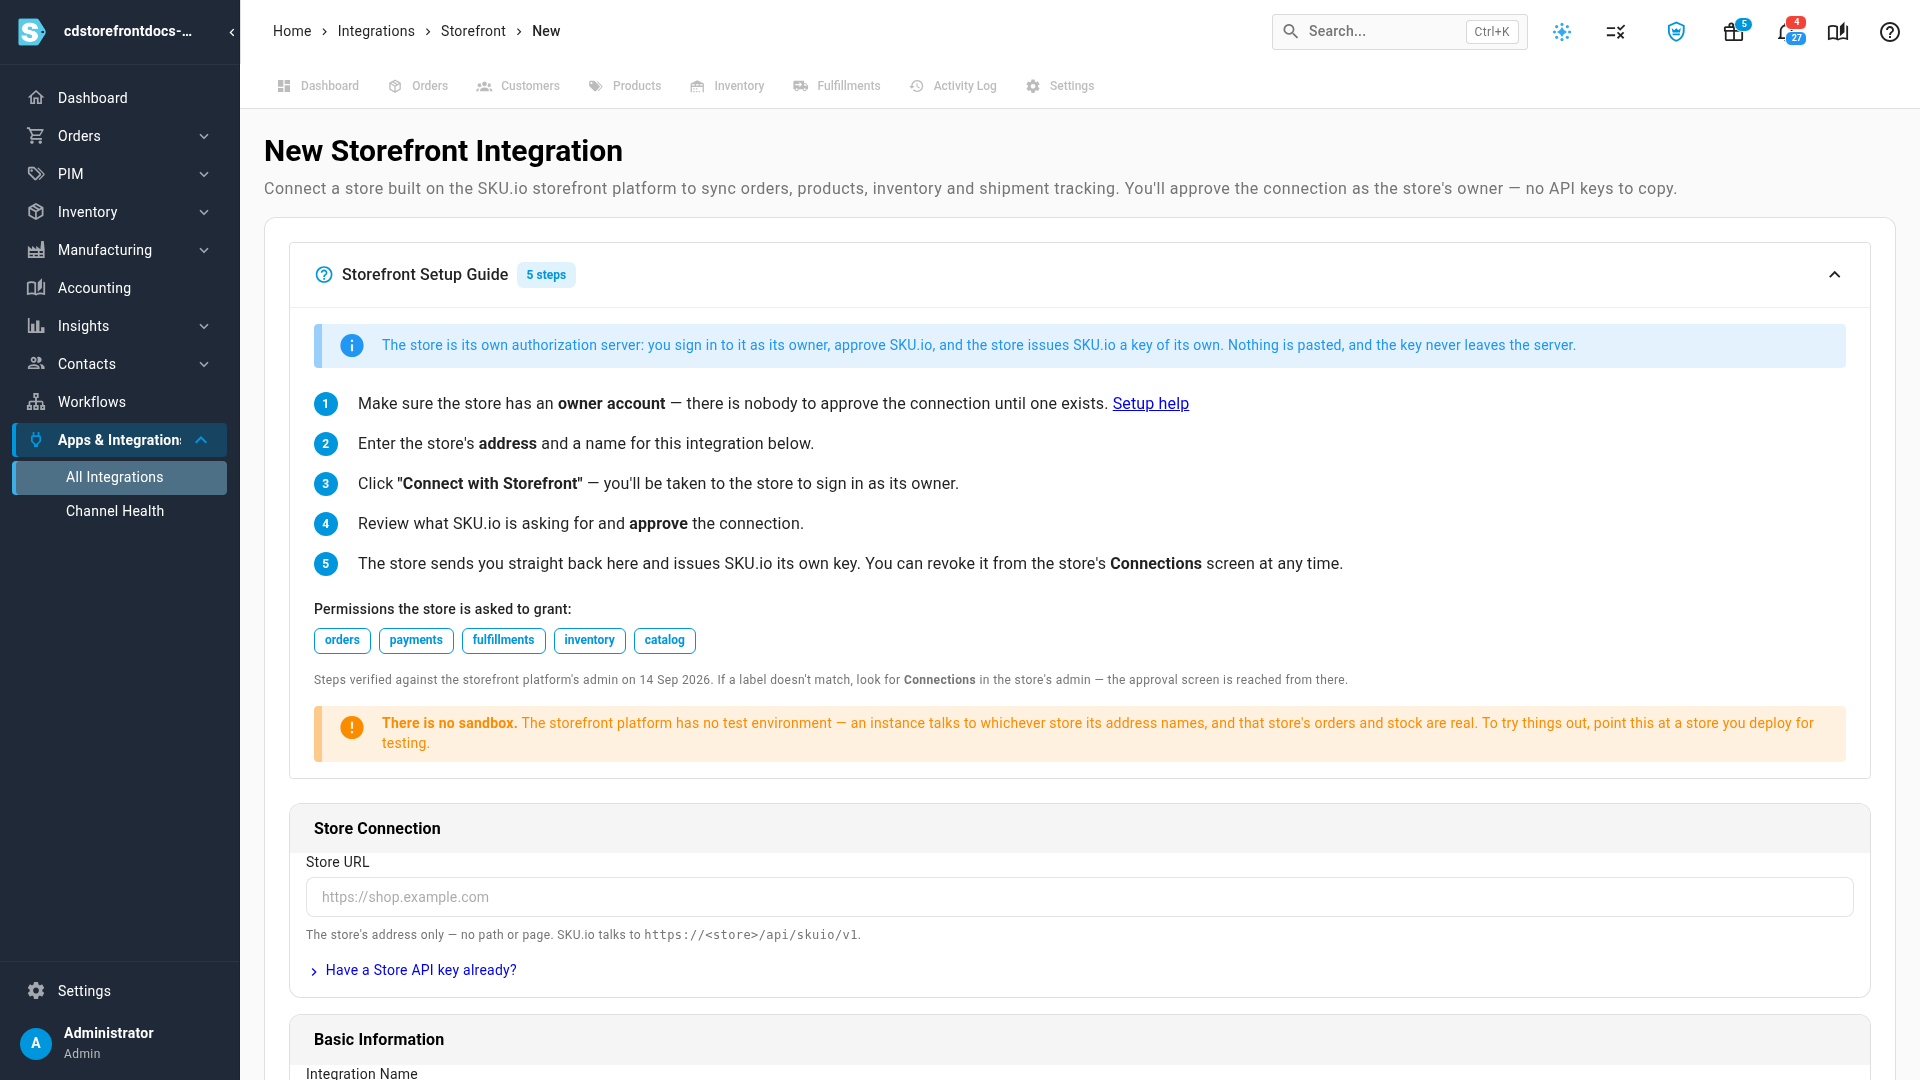Expand the PIM sidebar menu
1920x1080 pixels.
click(204, 174)
